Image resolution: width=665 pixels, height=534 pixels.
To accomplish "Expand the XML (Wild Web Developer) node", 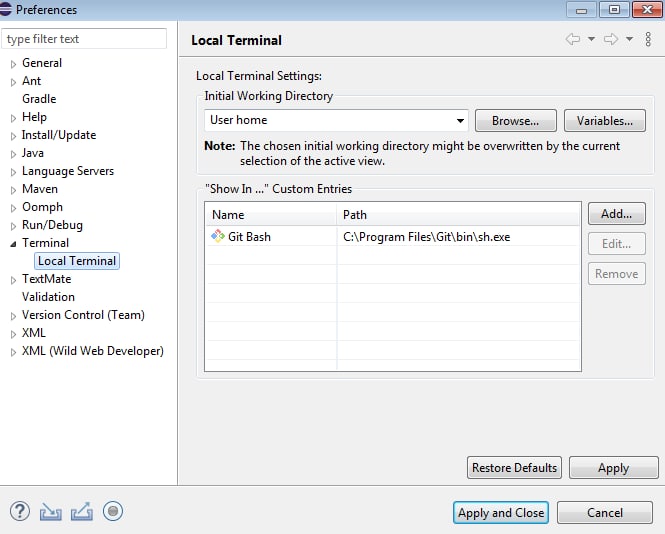I will (13, 352).
